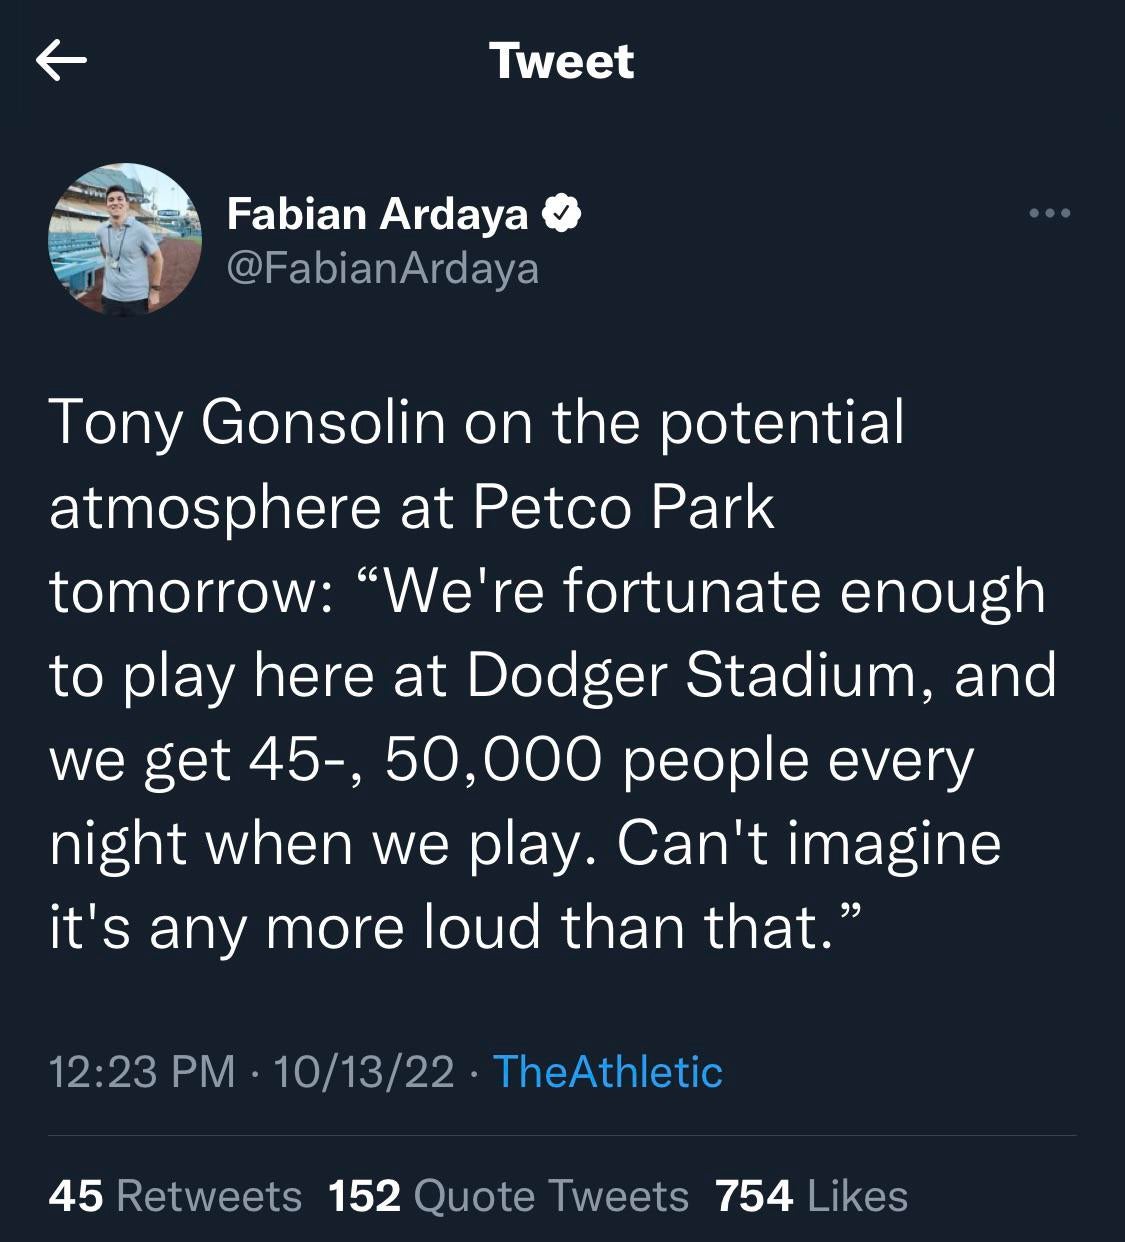
Task: Open the @FabianArdaya handle
Action: [x=383, y=268]
